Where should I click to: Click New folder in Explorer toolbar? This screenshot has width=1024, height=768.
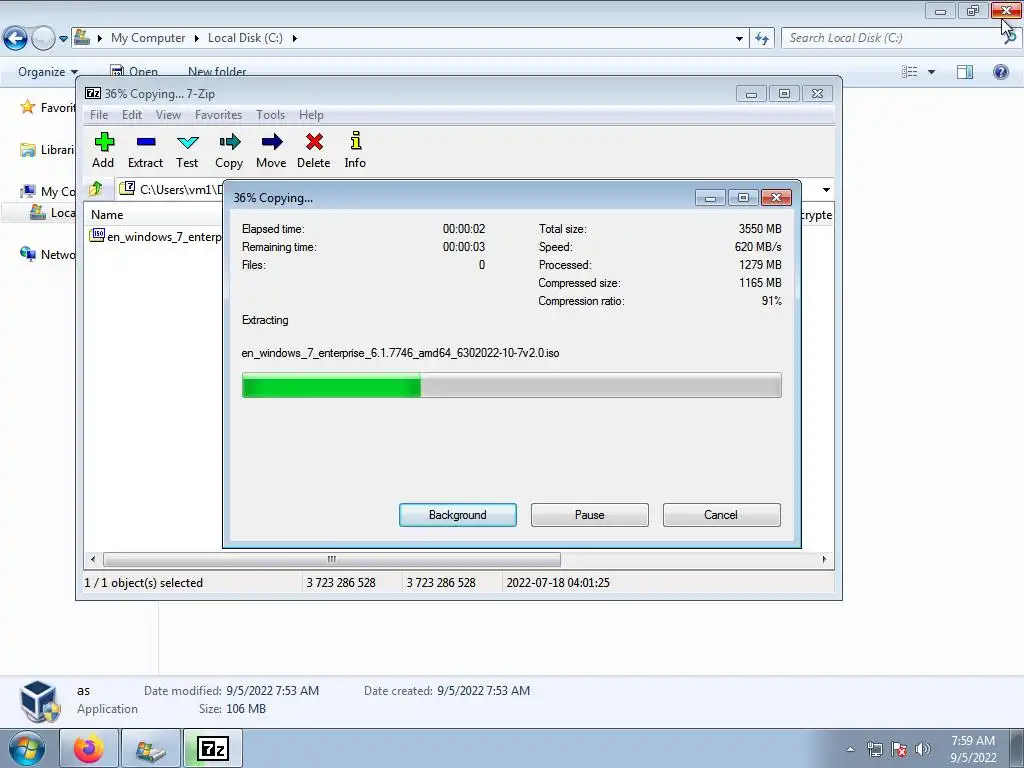[217, 72]
